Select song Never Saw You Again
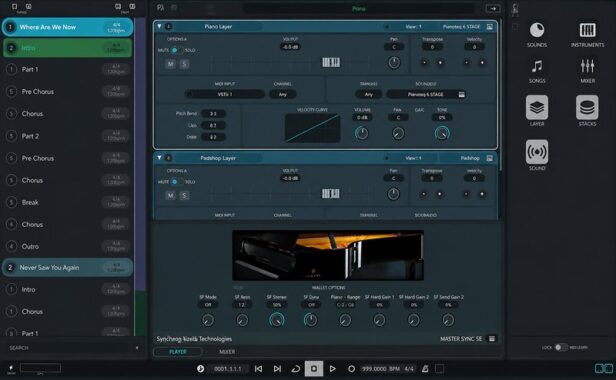Viewport: 616px width, 380px height. click(x=67, y=268)
